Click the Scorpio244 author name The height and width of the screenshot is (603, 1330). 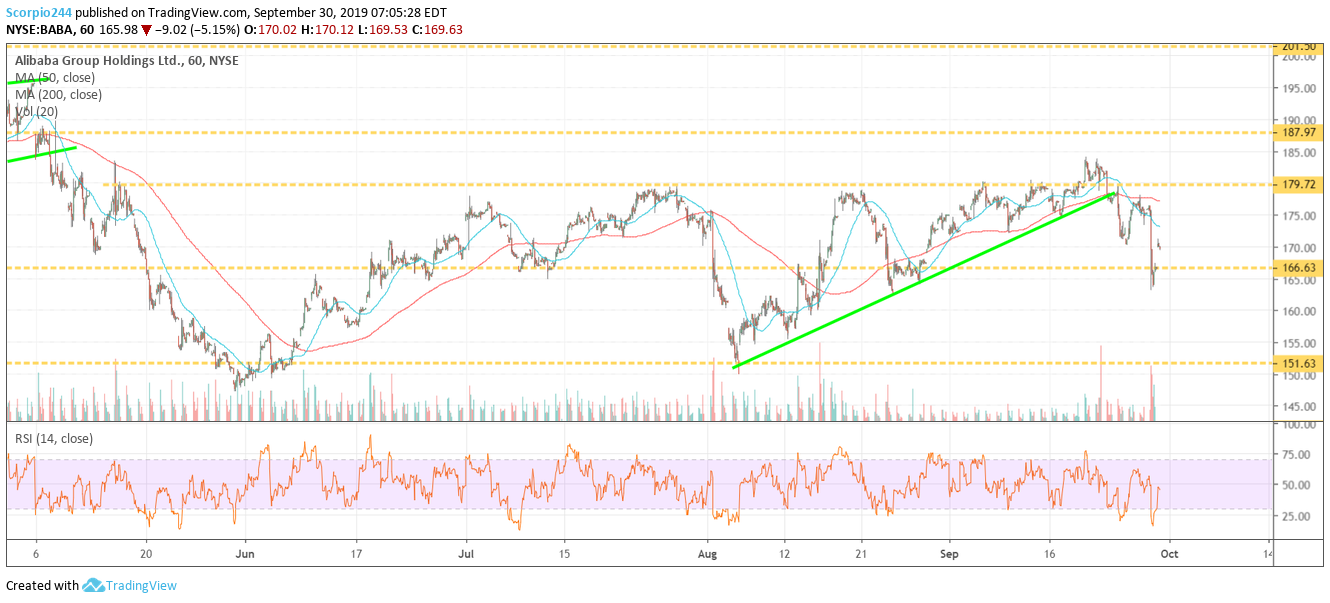(40, 14)
